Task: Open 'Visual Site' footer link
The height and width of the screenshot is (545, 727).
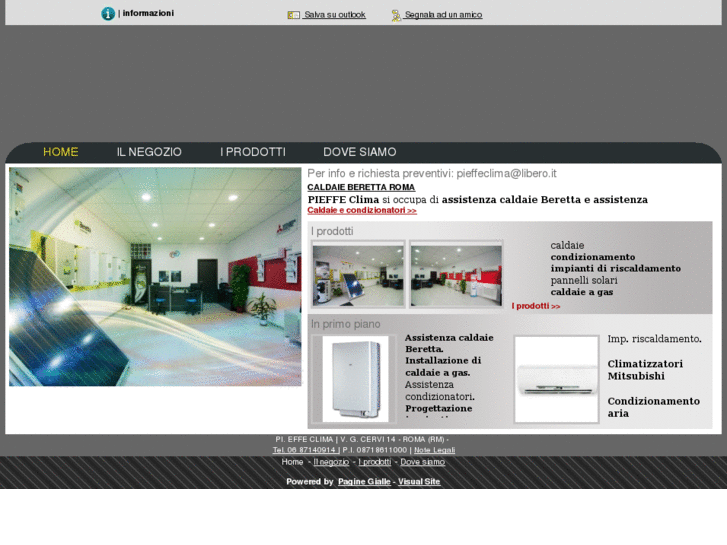Action: click(419, 482)
